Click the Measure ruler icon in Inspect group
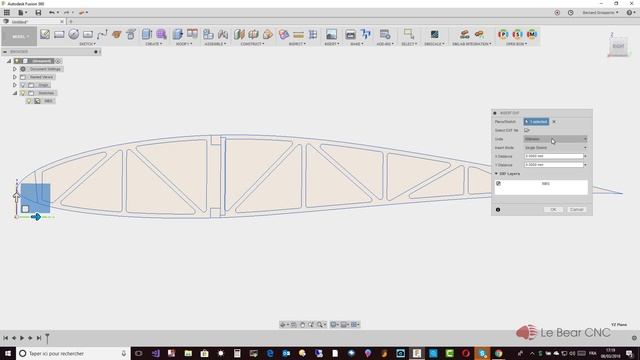Image resolution: width=640 pixels, height=360 pixels. pyautogui.click(x=298, y=34)
